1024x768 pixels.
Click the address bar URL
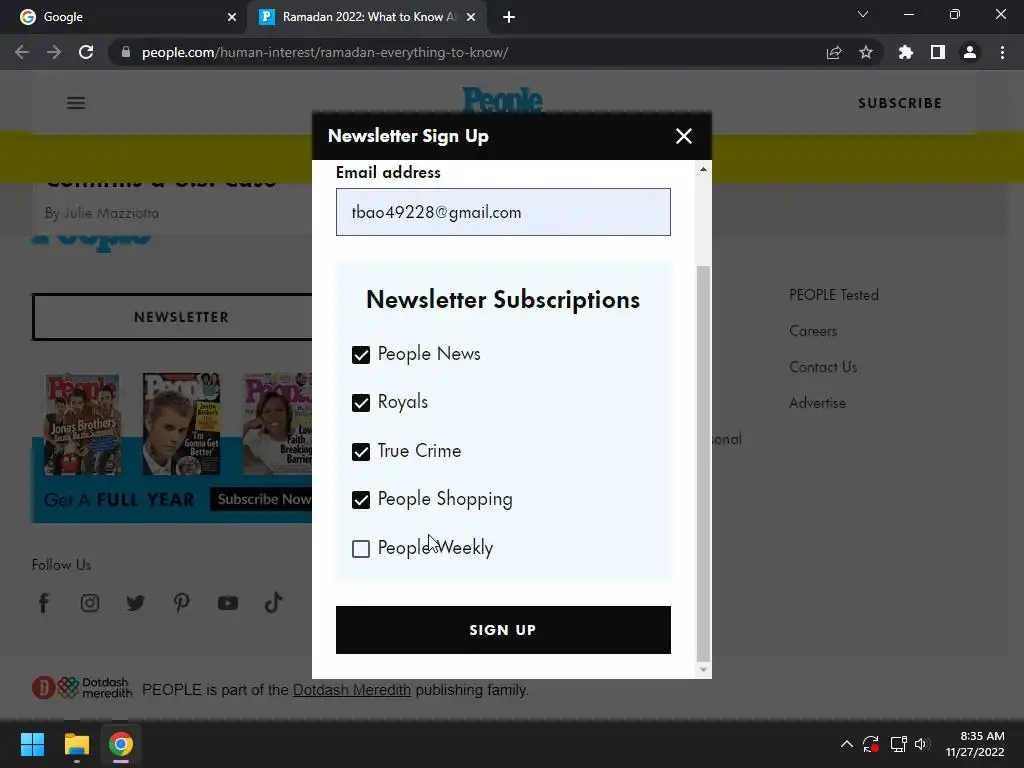tap(325, 52)
